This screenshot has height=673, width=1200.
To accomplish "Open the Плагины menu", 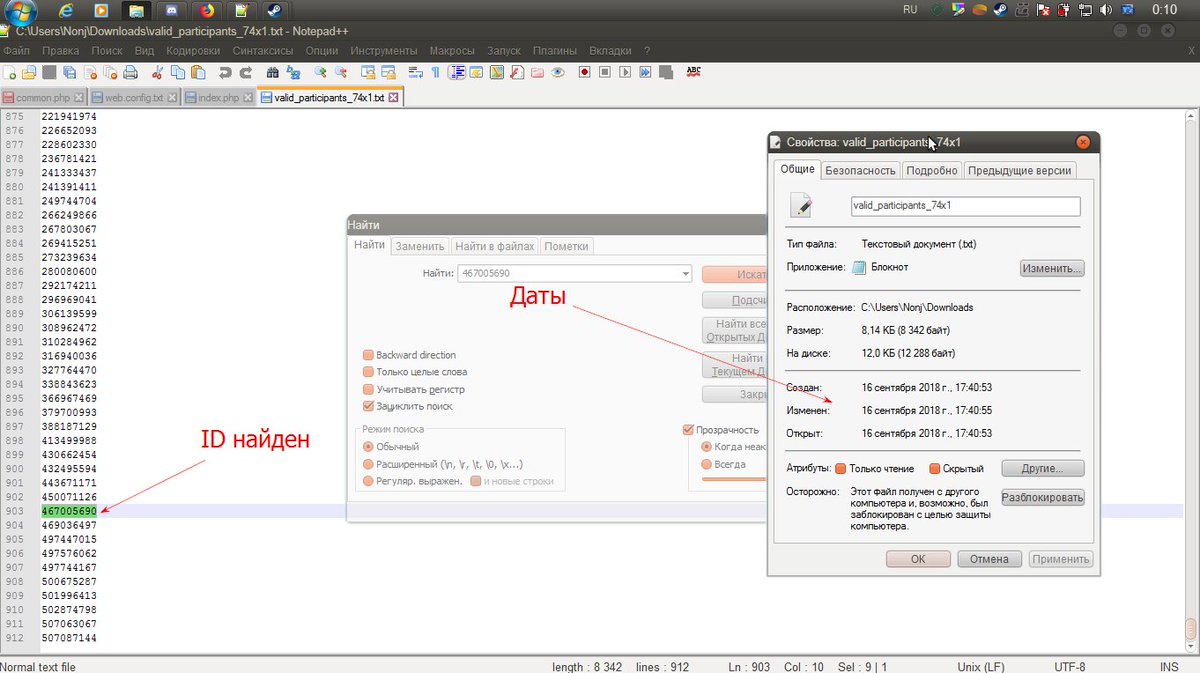I will click(554, 50).
